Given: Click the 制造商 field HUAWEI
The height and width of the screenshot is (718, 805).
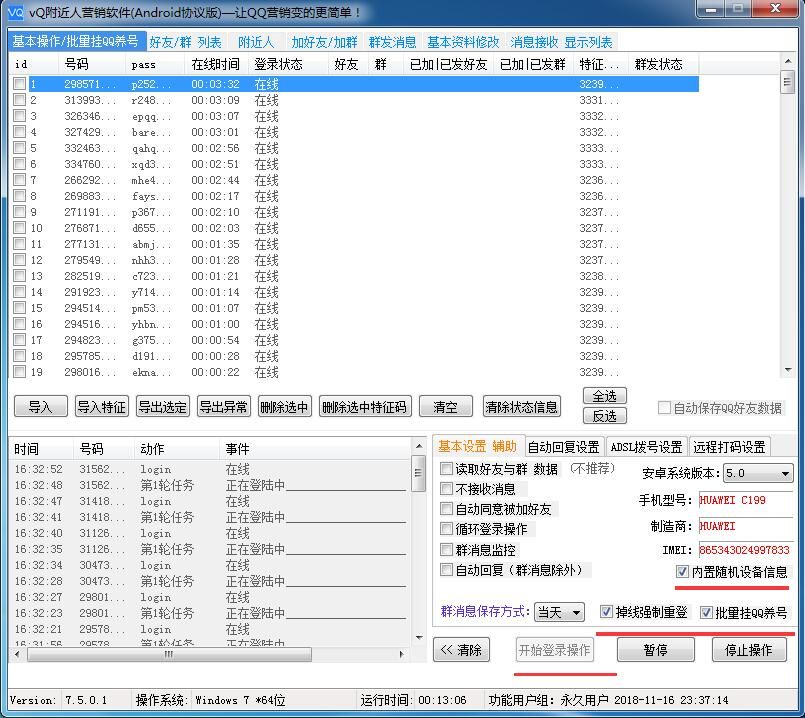Looking at the screenshot, I should [745, 526].
